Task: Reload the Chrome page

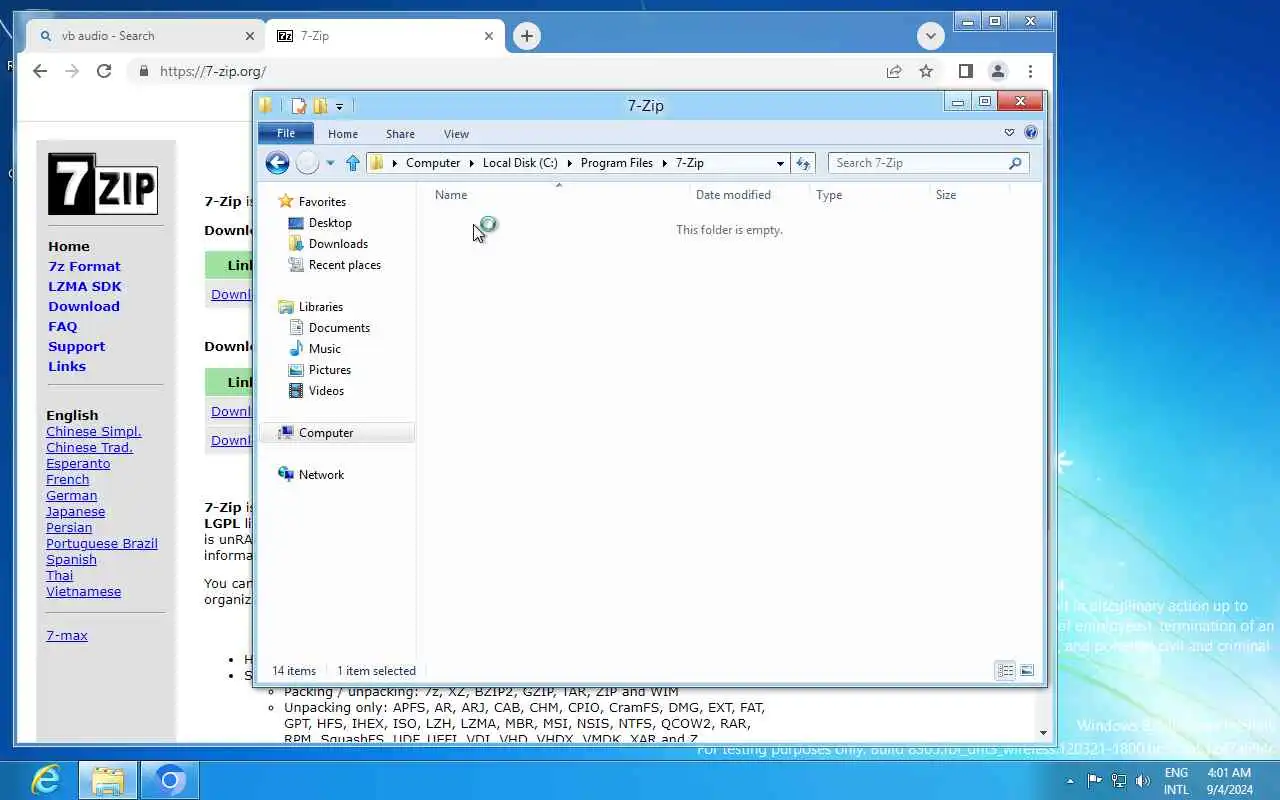Action: [104, 71]
